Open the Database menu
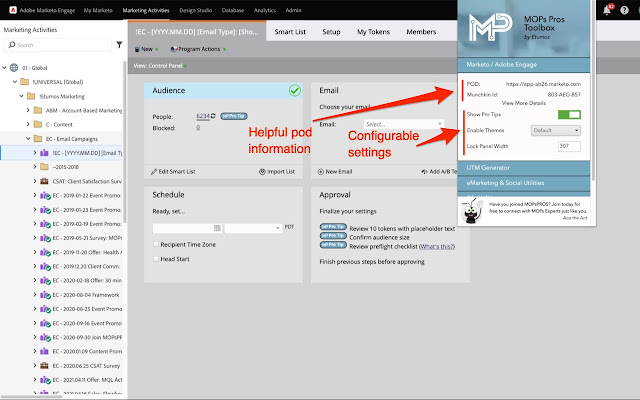 [233, 10]
